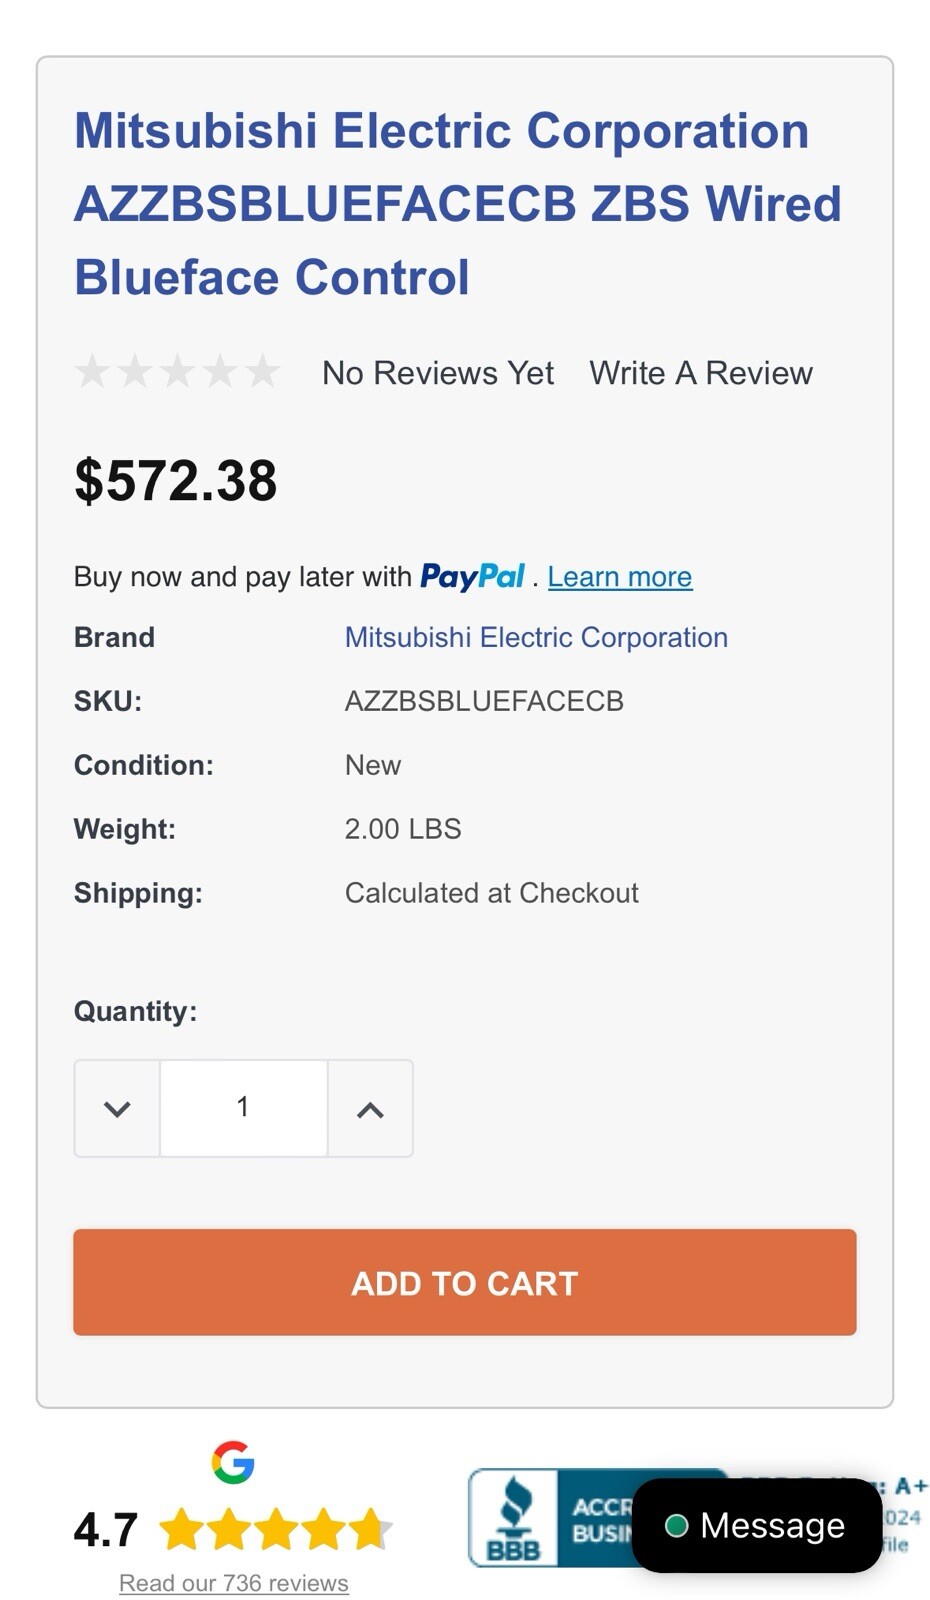930x1600 pixels.
Task: Read our 736 reviews link
Action: [234, 1583]
